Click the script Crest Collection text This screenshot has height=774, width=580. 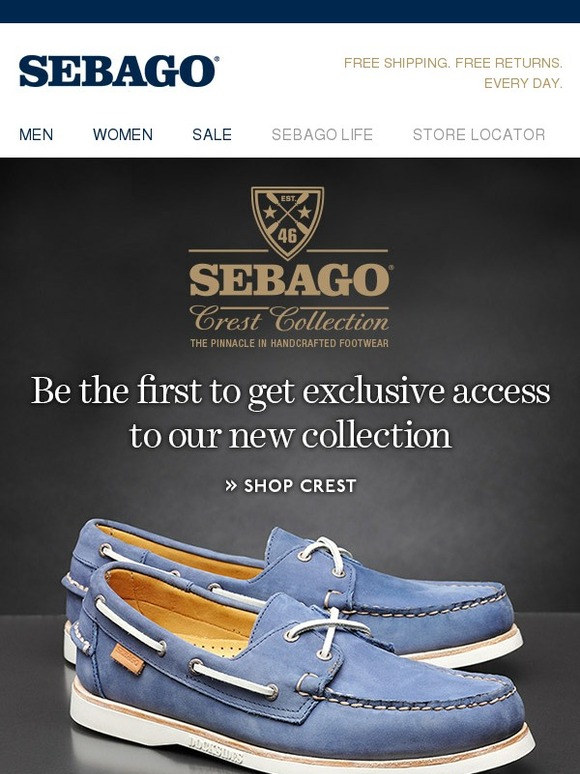coord(291,319)
